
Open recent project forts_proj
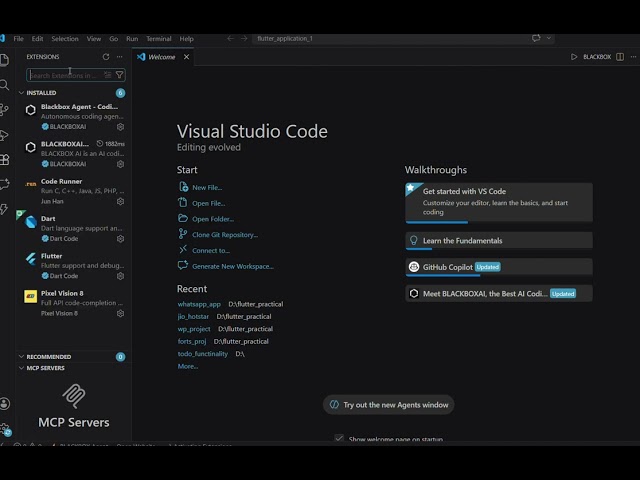click(192, 341)
